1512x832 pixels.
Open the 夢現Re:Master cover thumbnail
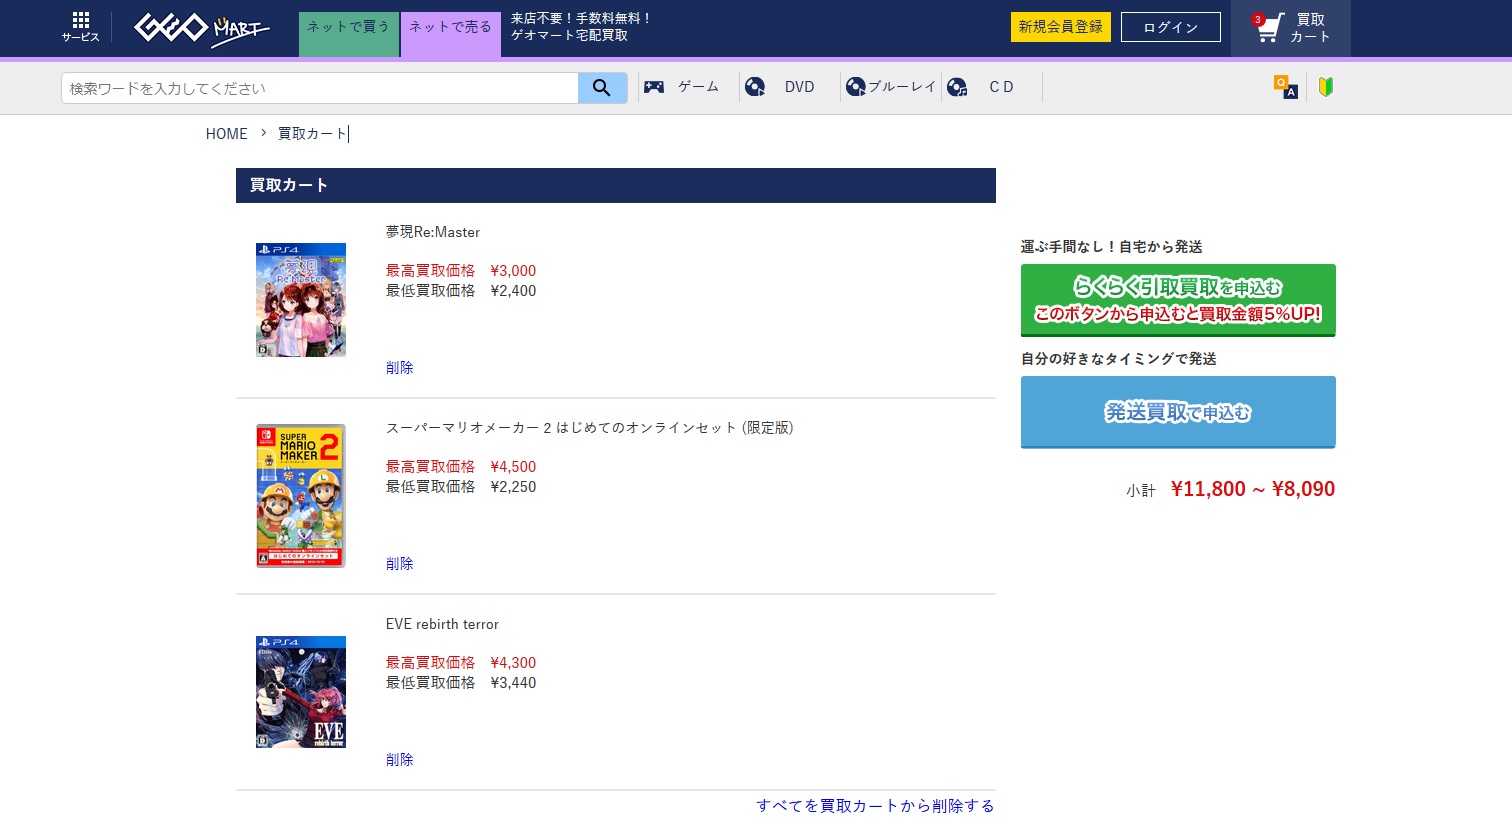point(301,300)
